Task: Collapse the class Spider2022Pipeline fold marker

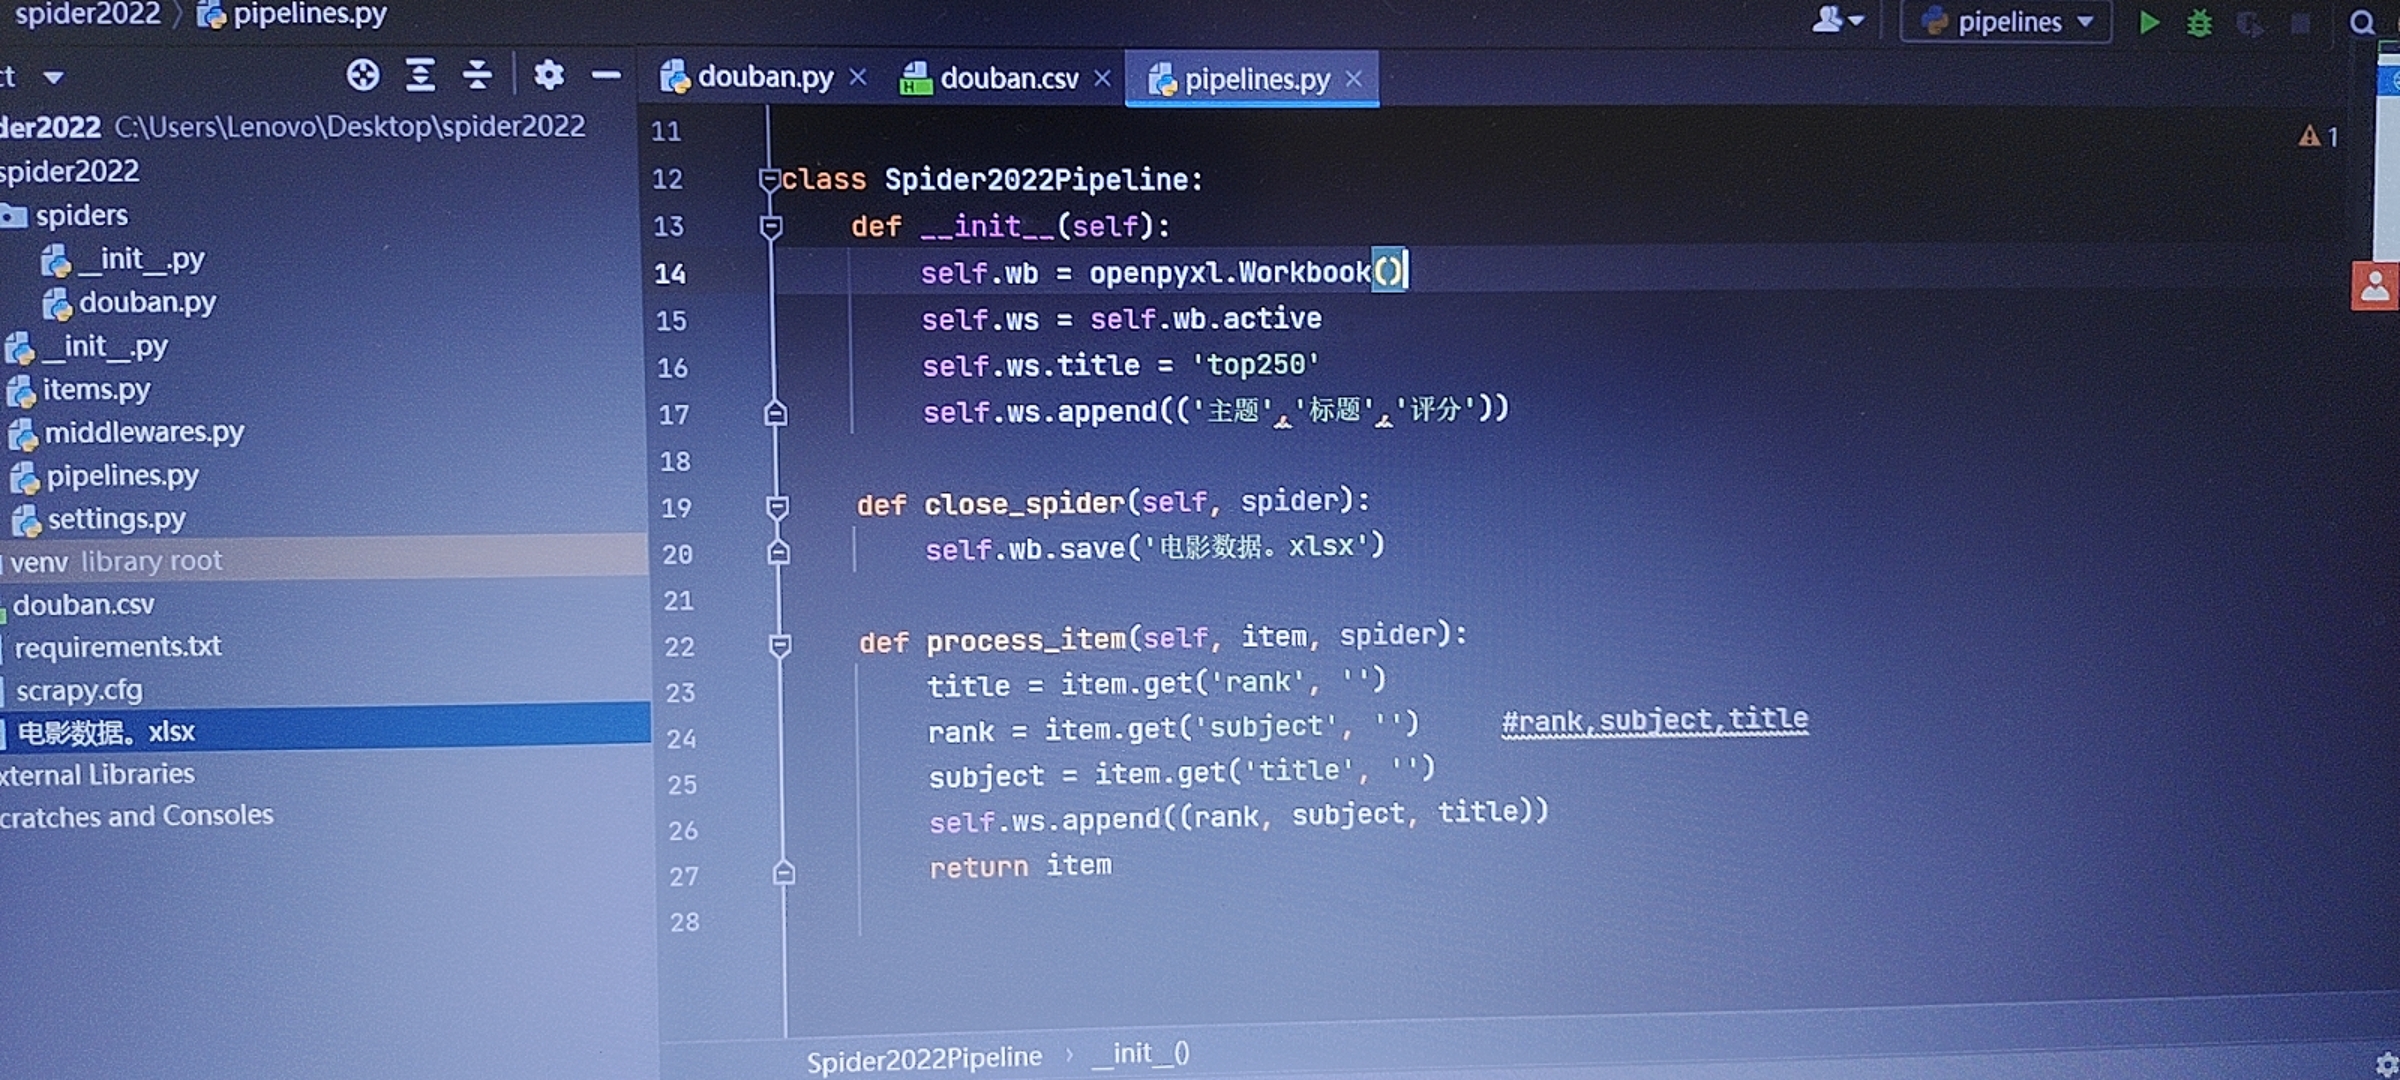Action: (769, 180)
